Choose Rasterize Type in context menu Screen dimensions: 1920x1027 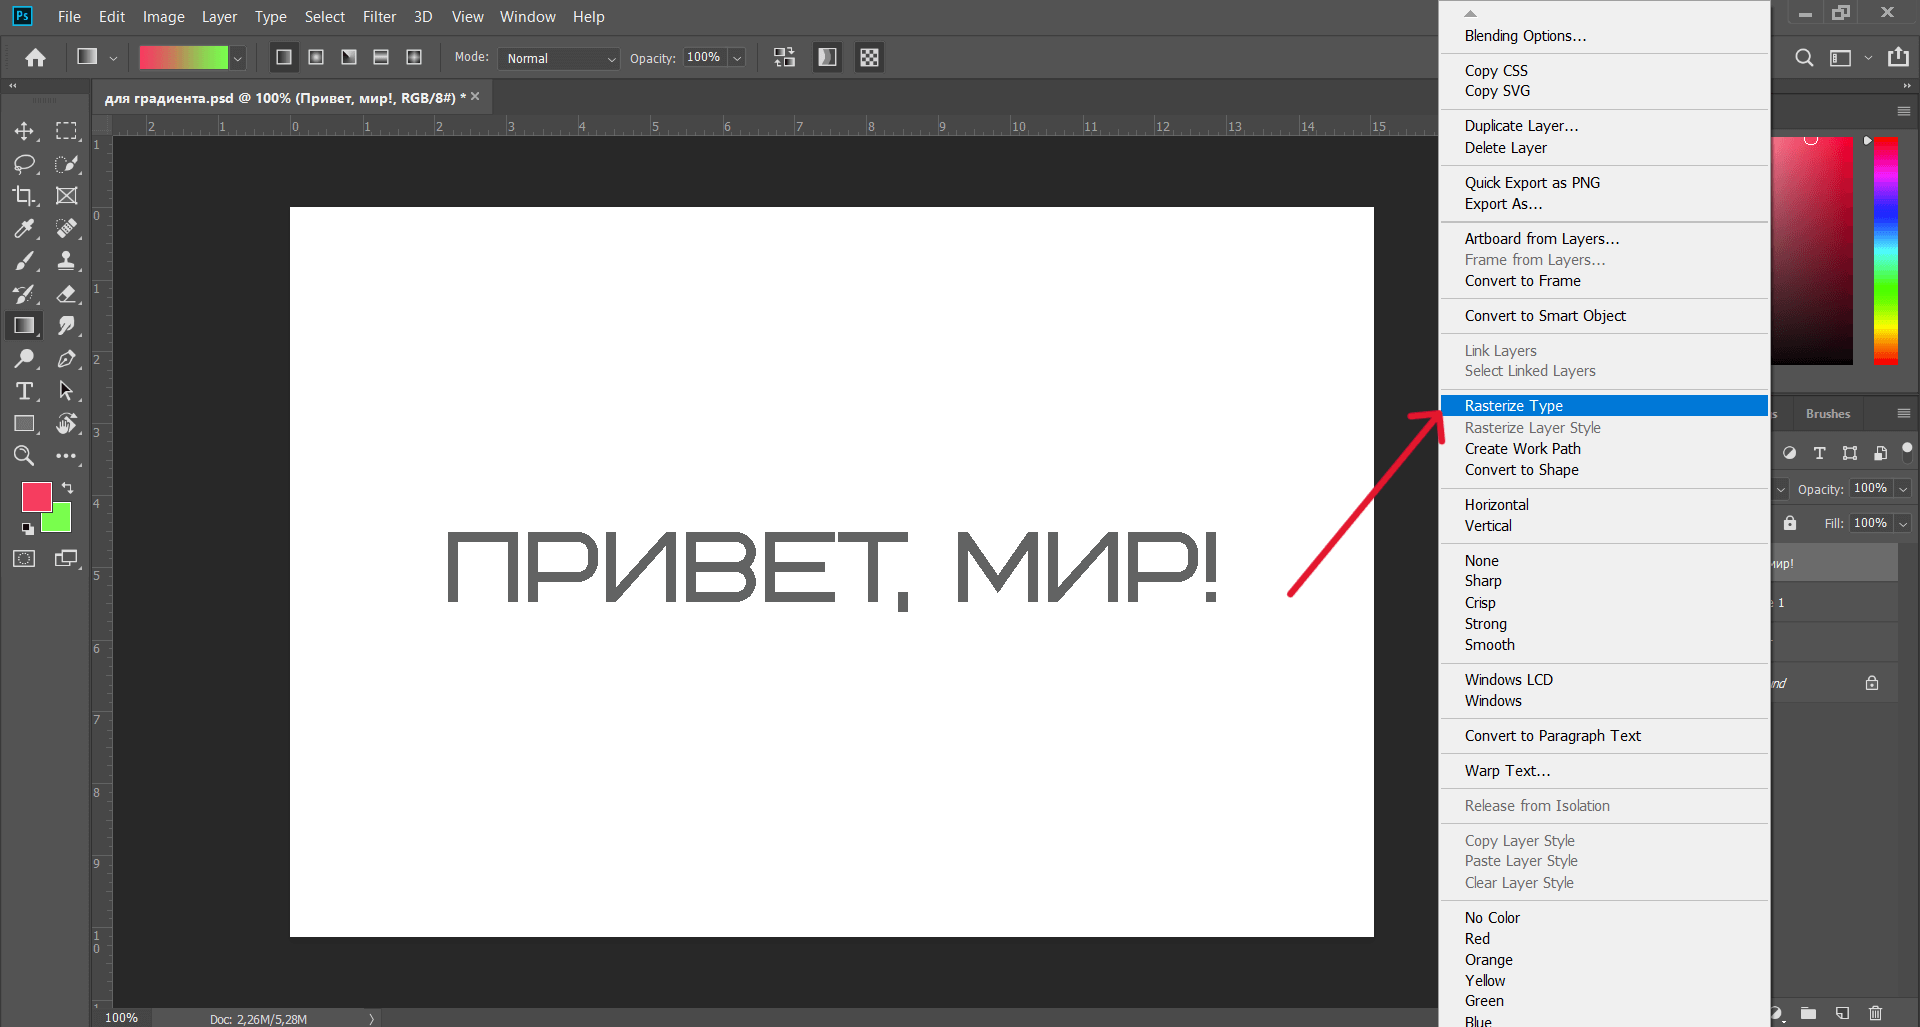[1604, 405]
